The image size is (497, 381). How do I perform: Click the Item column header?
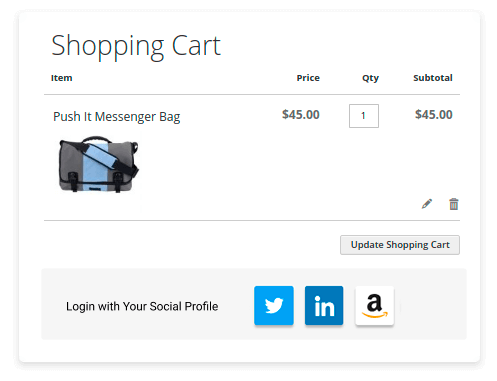coord(61,78)
